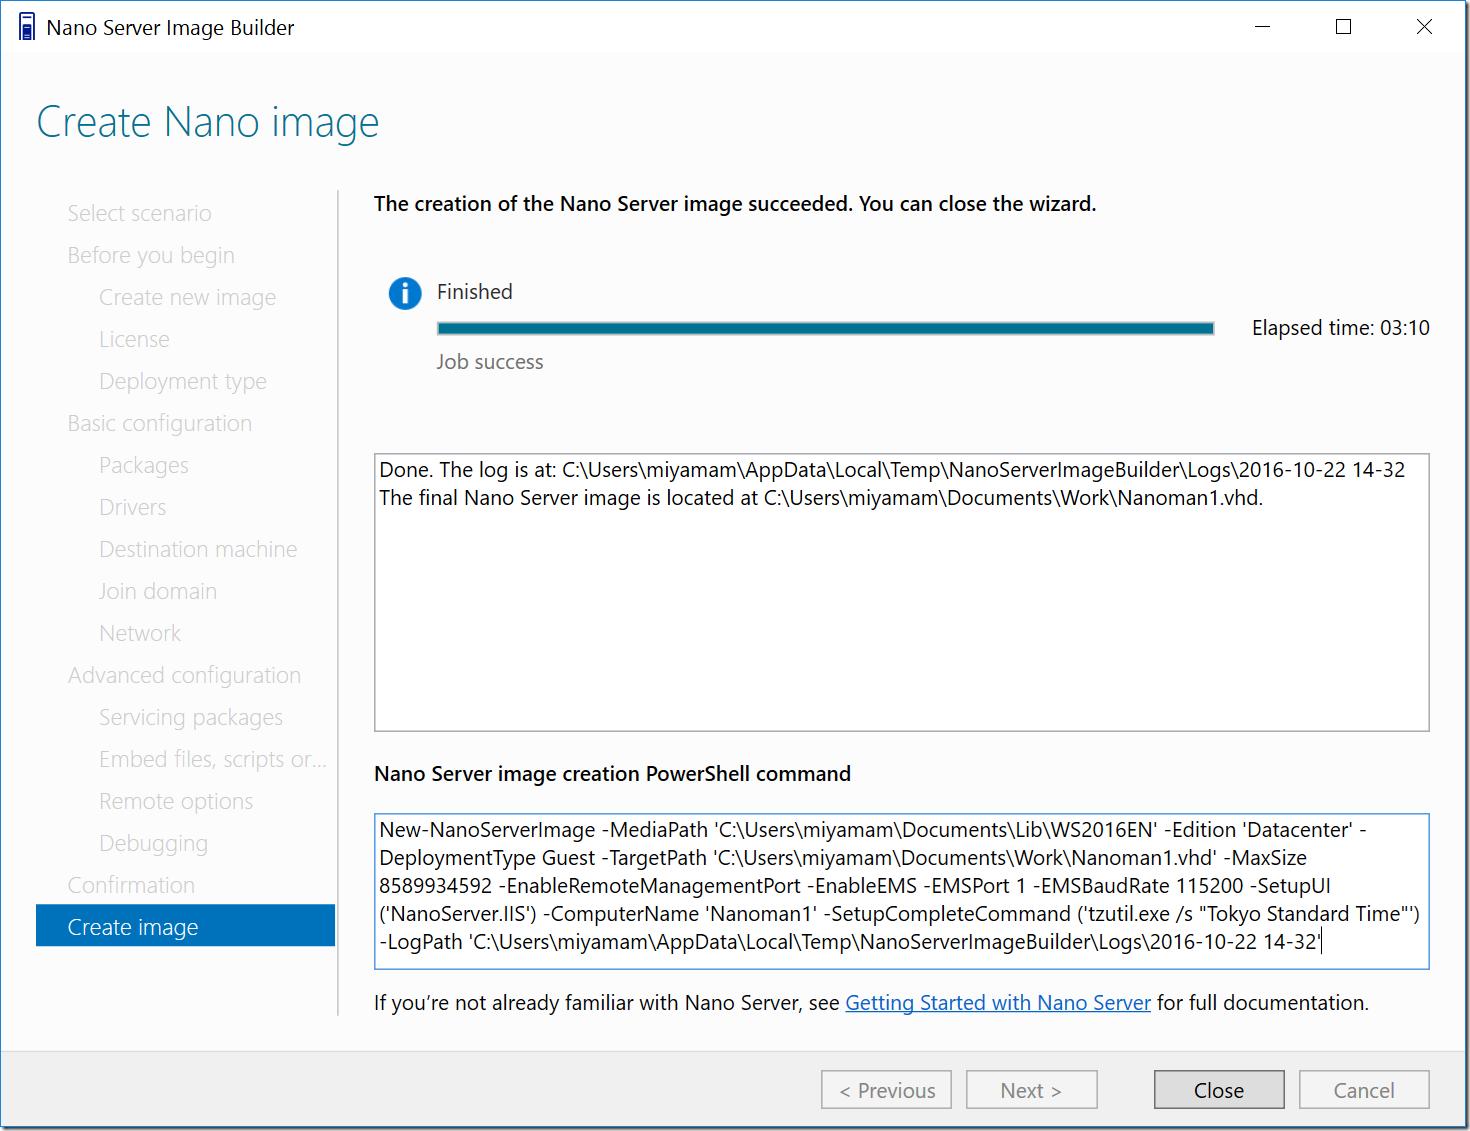1470x1131 pixels.
Task: Click the 'Elapsed time: 03:10' text
Action: pos(1341,328)
